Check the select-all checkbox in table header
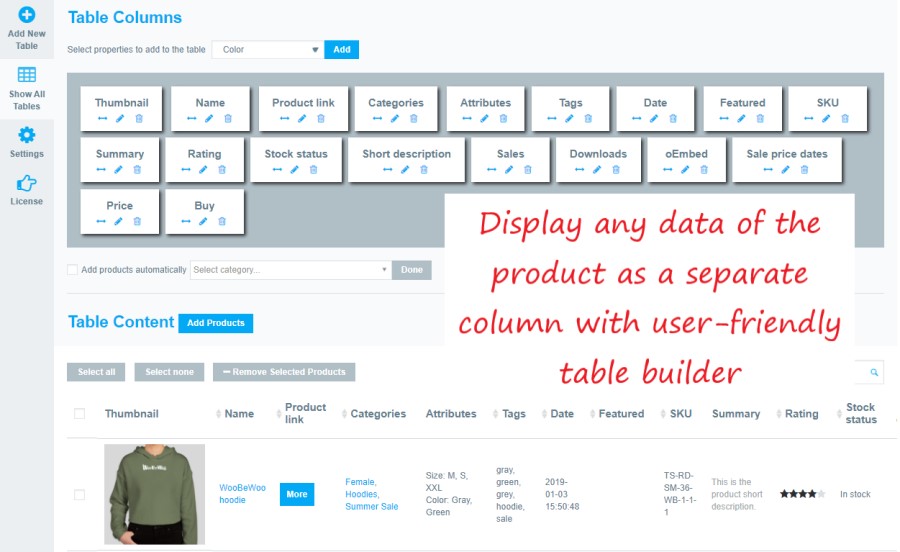Image resolution: width=900 pixels, height=552 pixels. point(80,414)
